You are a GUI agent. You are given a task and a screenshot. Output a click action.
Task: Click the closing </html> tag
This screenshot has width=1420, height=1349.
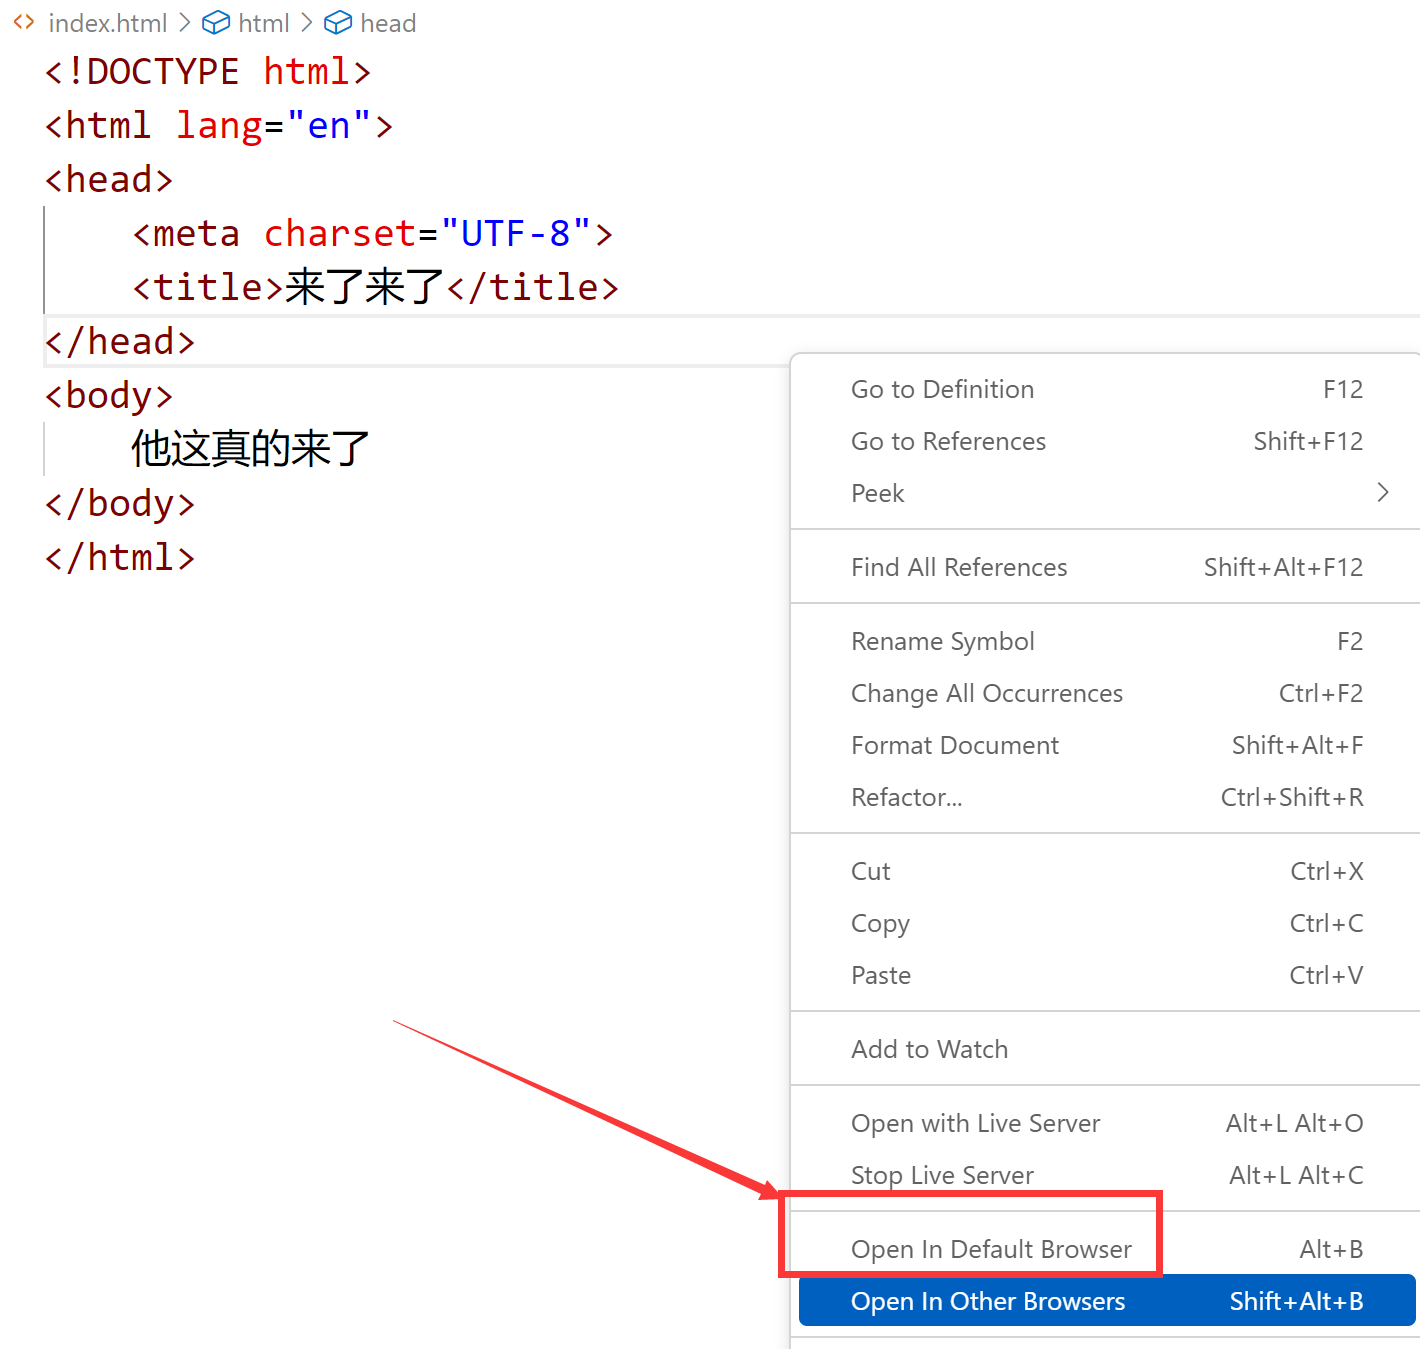click(x=120, y=558)
